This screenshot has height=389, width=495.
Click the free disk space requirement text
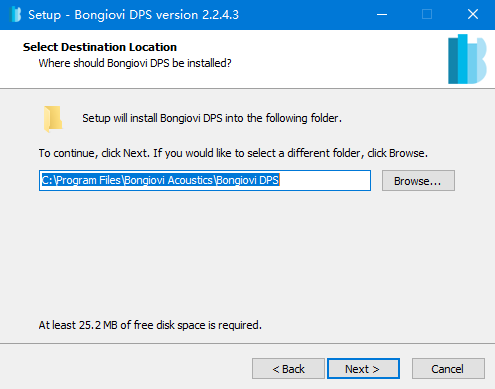tap(150, 325)
